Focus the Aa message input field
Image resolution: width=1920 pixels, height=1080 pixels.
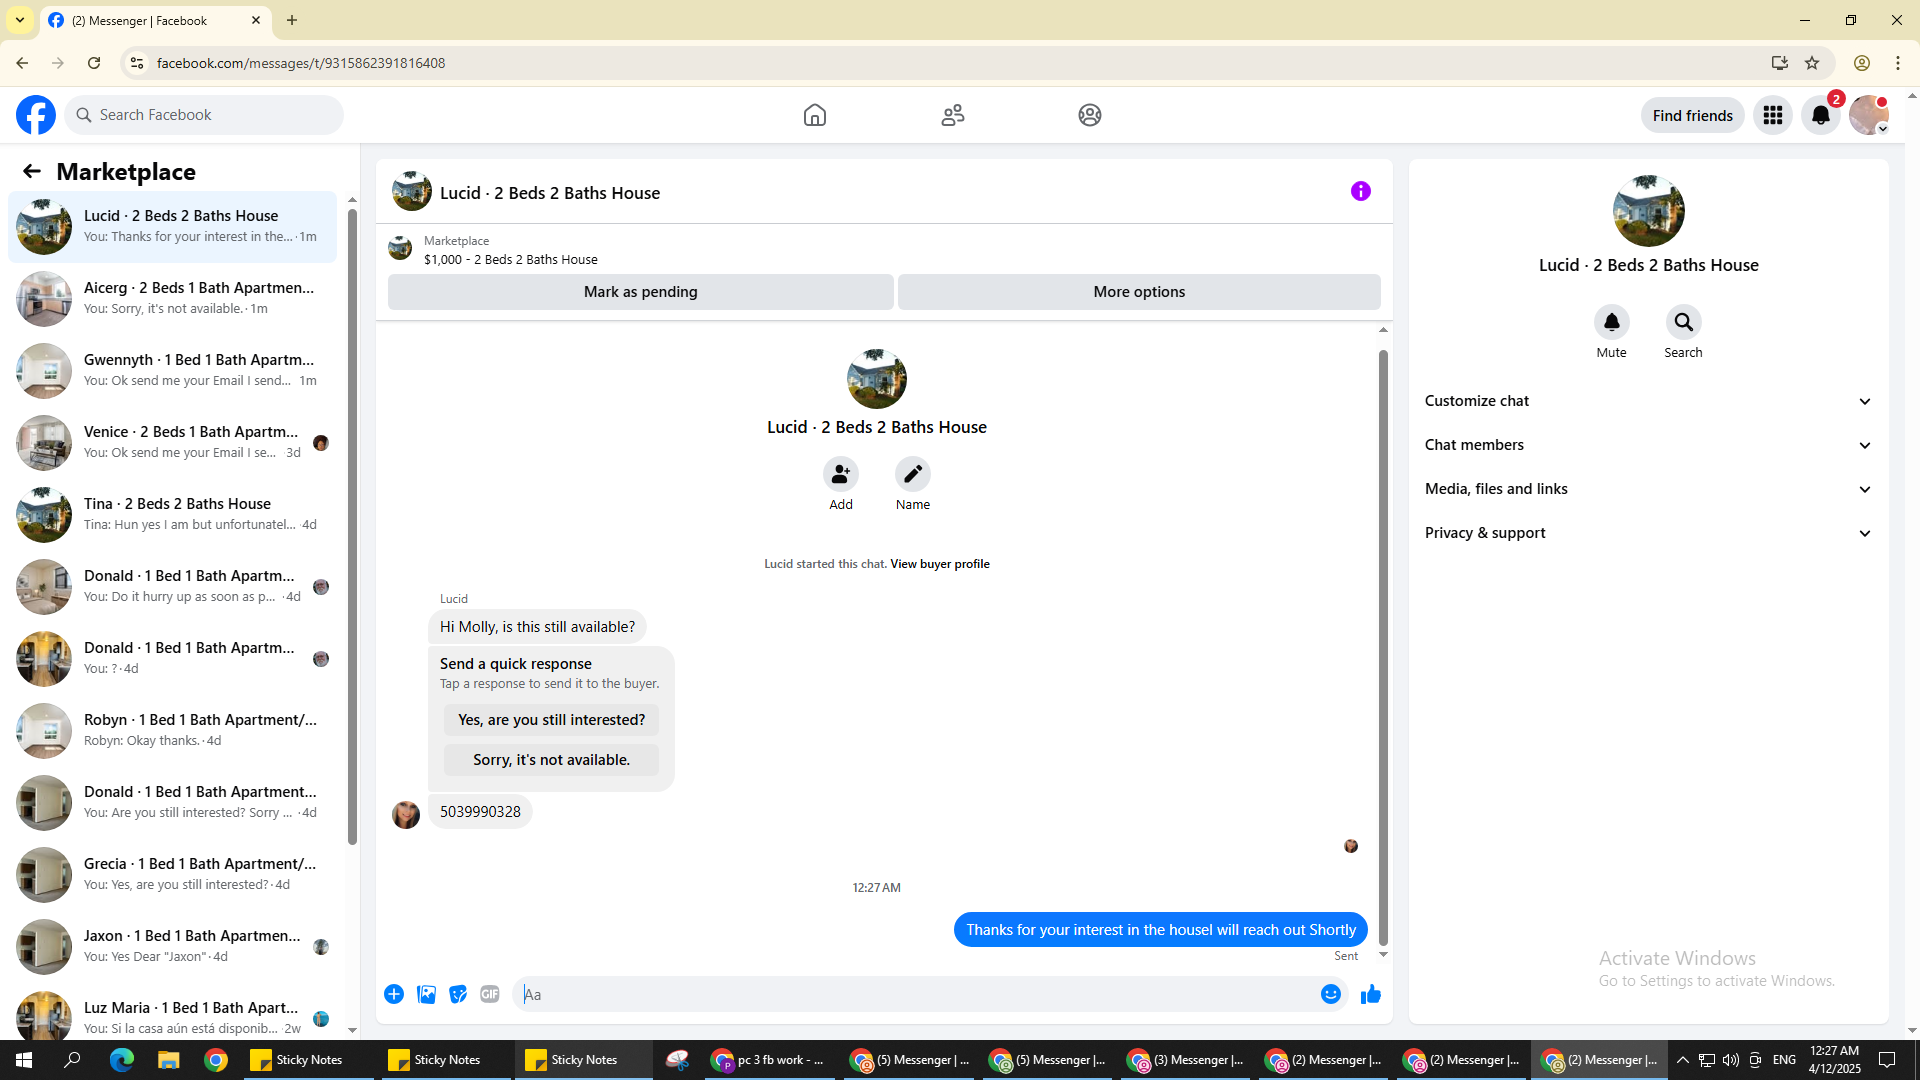[918, 994]
